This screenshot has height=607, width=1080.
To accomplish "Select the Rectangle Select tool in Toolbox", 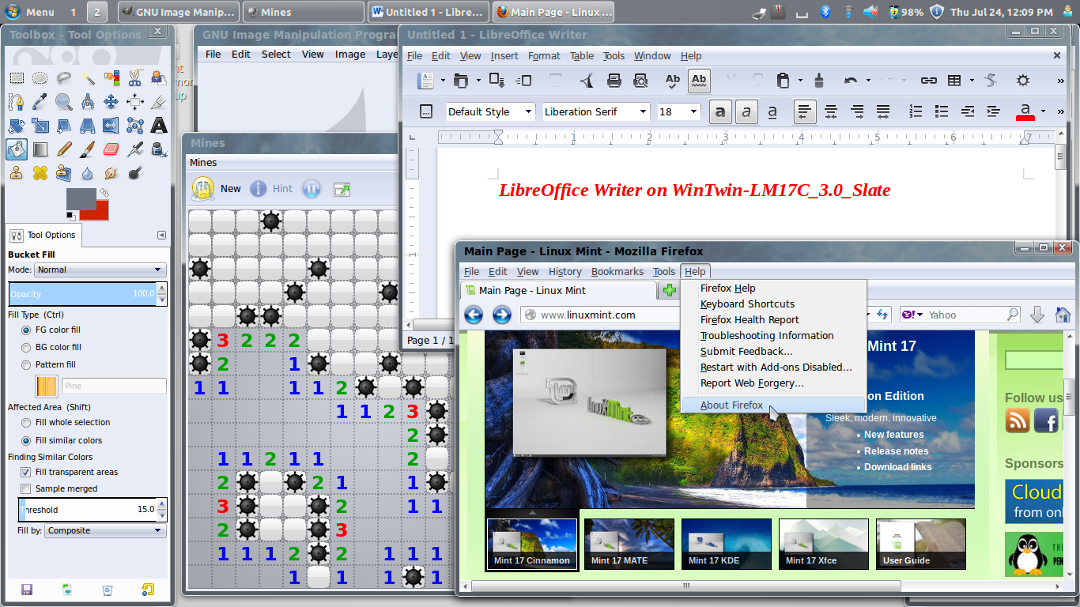I will [17, 79].
